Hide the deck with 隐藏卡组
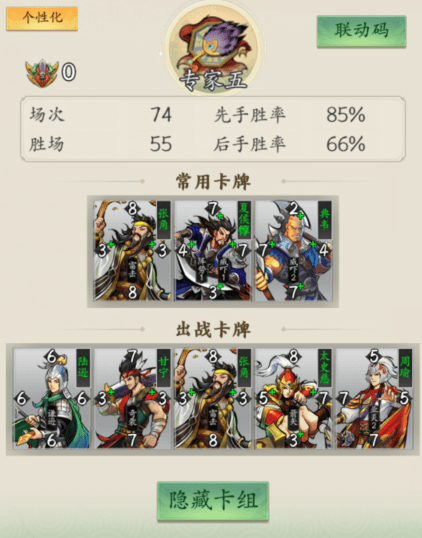Image resolution: width=422 pixels, height=538 pixels. [213, 501]
